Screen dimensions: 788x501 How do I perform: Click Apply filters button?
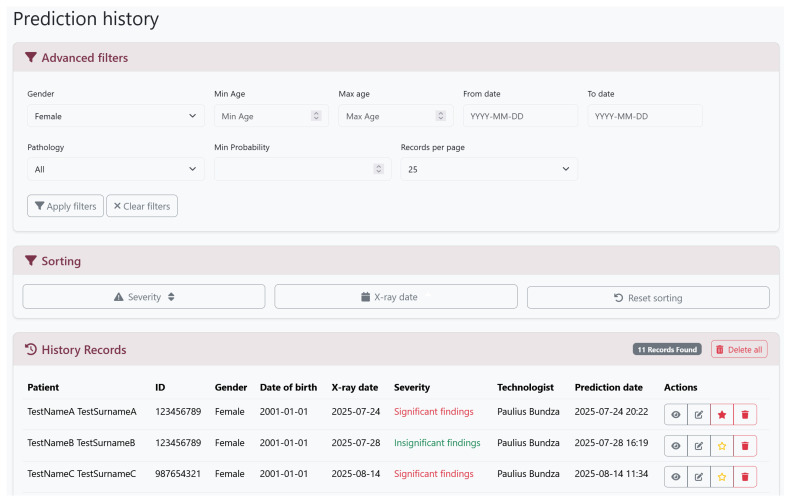(x=65, y=206)
